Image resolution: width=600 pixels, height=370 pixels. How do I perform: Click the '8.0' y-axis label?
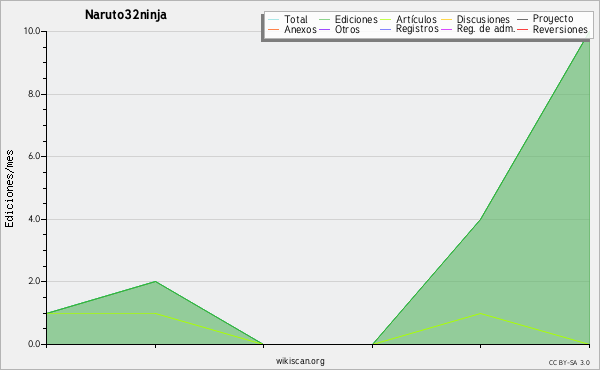(x=34, y=94)
